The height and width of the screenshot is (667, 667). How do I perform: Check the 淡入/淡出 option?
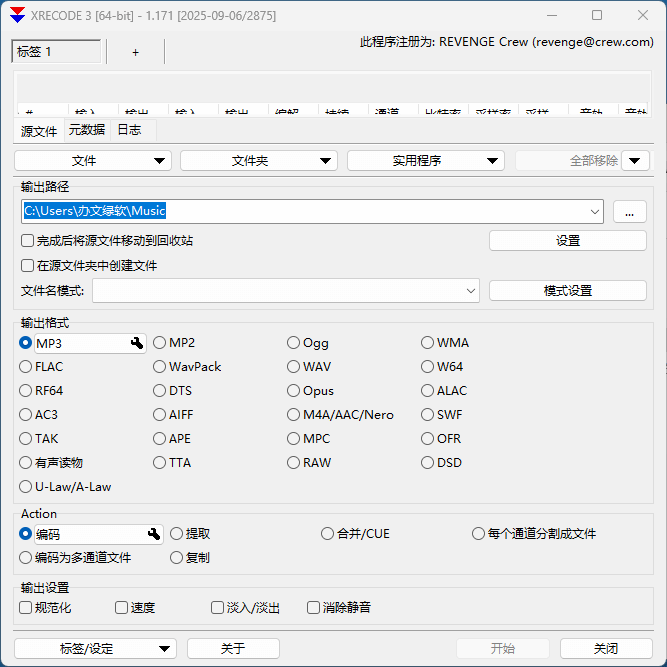(x=217, y=608)
